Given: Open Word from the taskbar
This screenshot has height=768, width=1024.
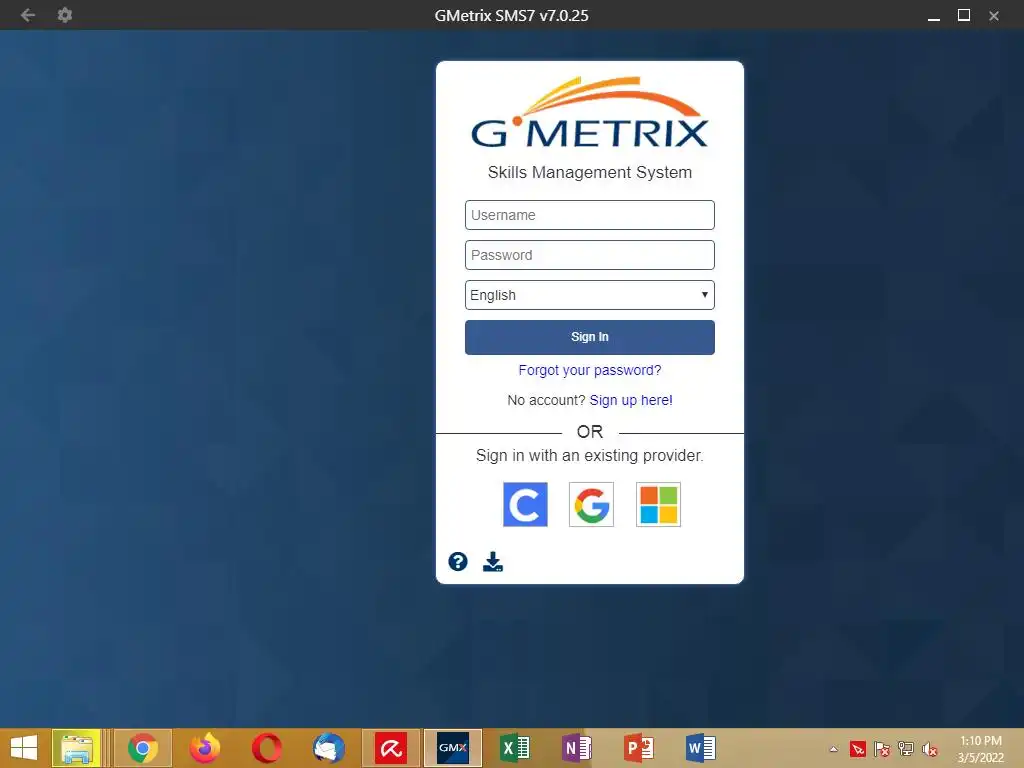Looking at the screenshot, I should 700,748.
